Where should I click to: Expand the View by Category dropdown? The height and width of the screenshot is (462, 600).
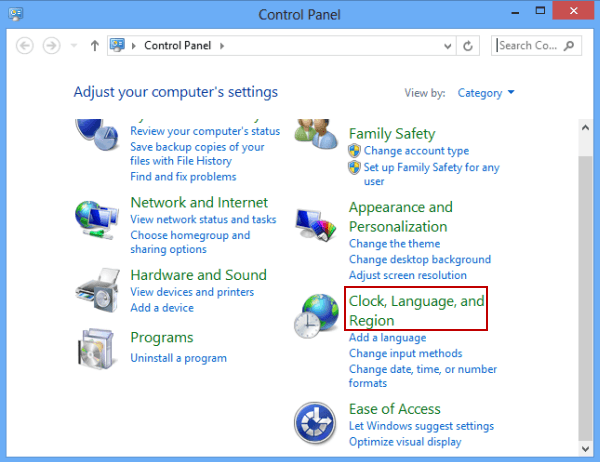coord(486,93)
